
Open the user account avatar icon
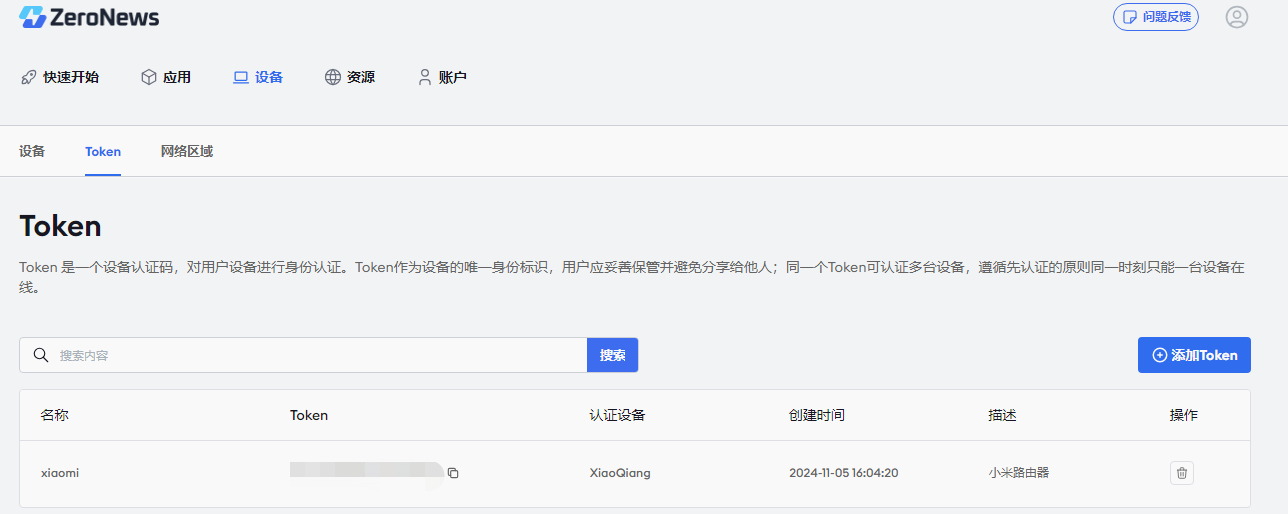click(1237, 17)
